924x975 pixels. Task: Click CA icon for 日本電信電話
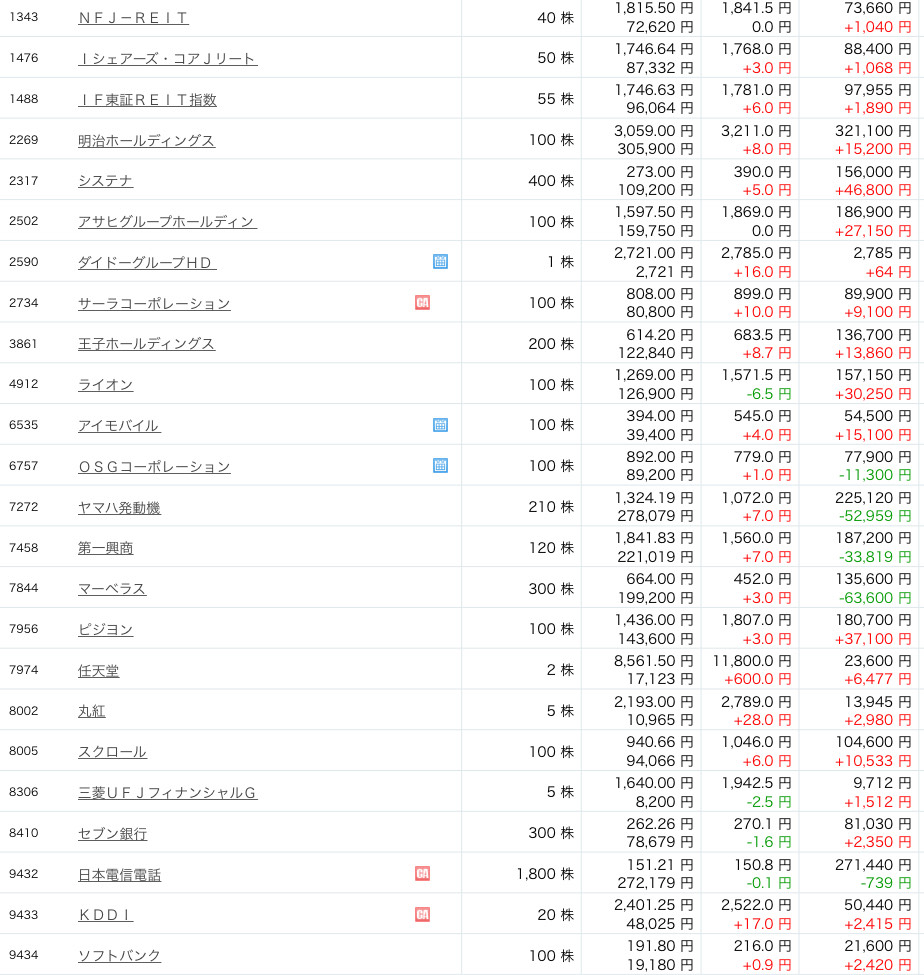click(422, 874)
